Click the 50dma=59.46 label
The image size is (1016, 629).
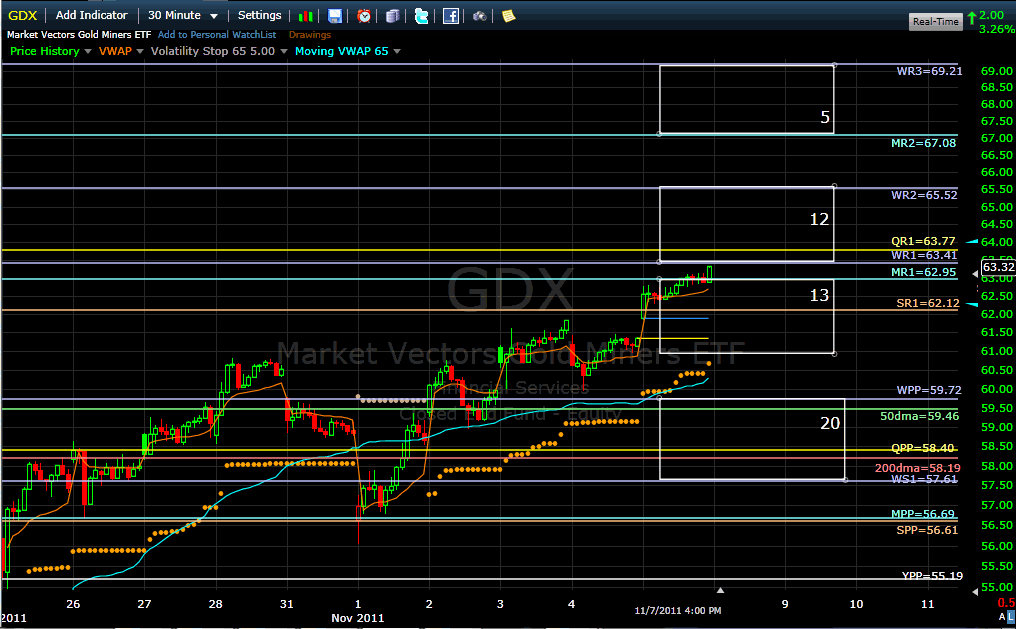point(919,416)
